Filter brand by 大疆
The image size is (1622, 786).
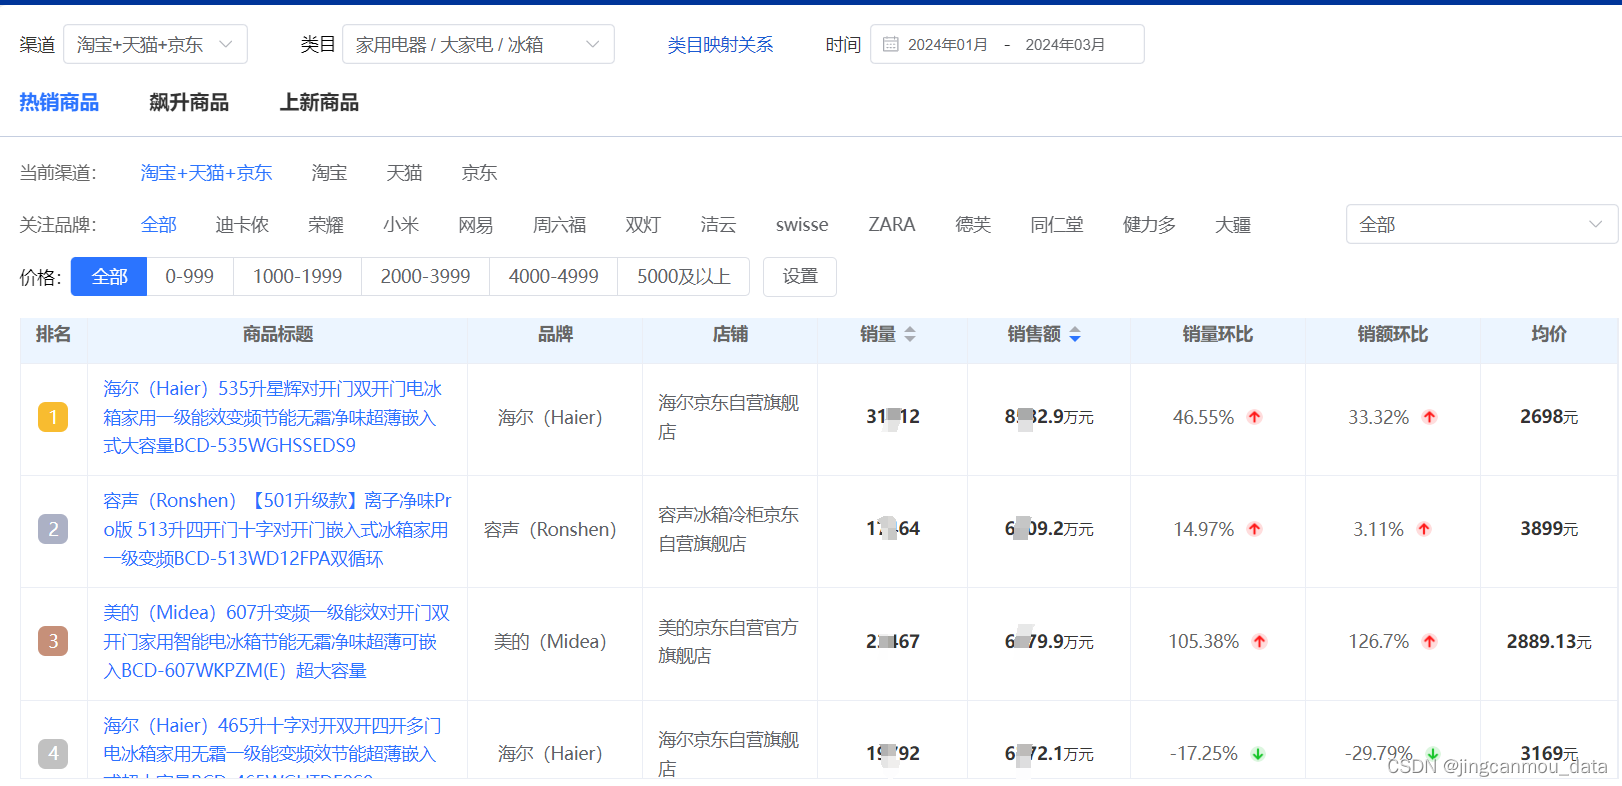[1233, 225]
